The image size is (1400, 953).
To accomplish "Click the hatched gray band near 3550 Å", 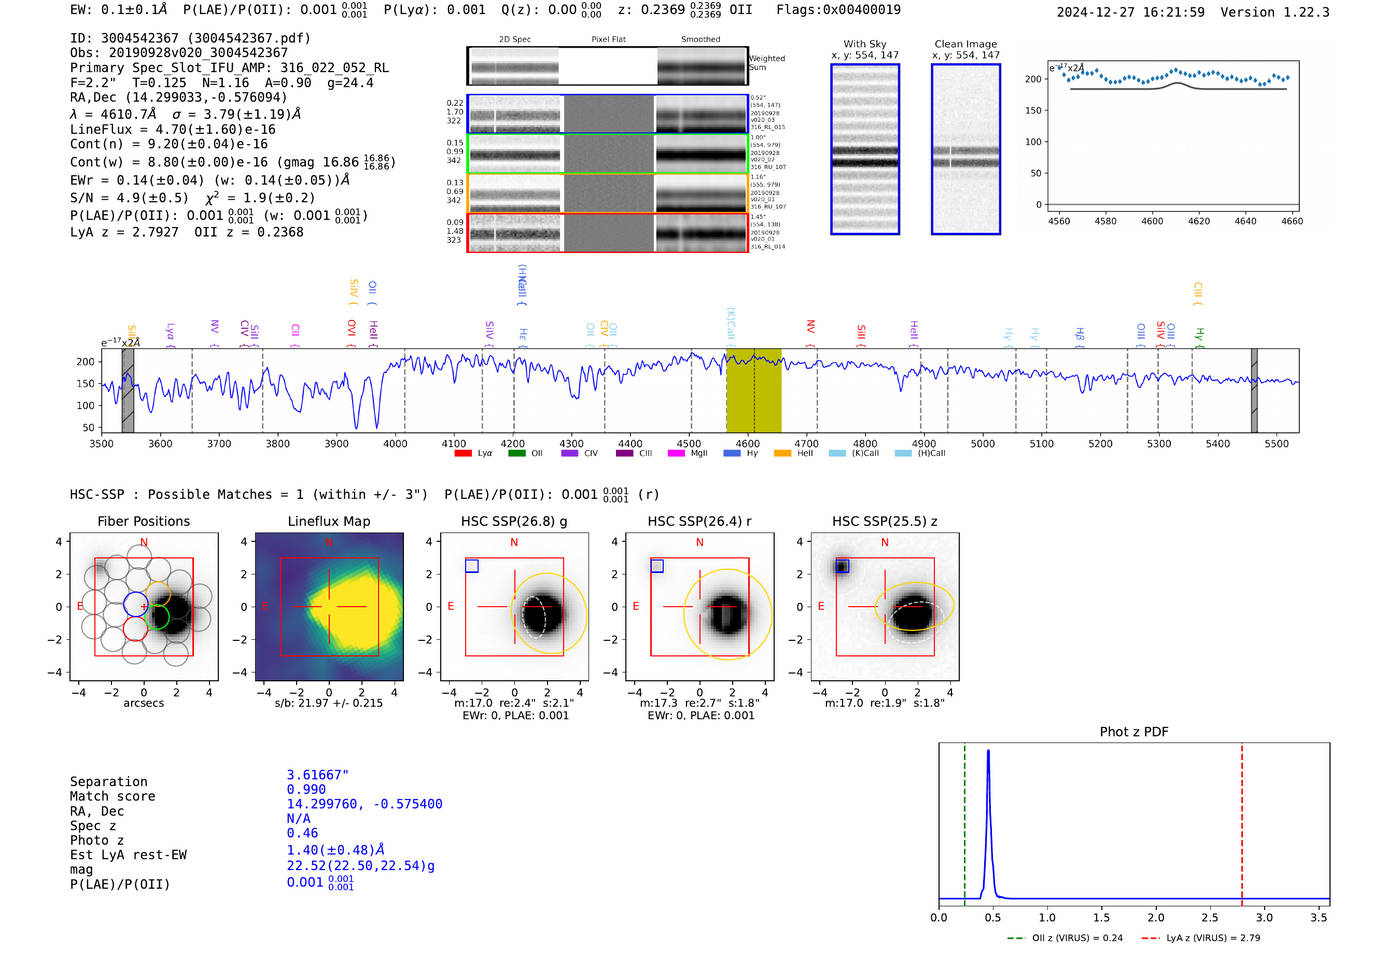I will [128, 390].
